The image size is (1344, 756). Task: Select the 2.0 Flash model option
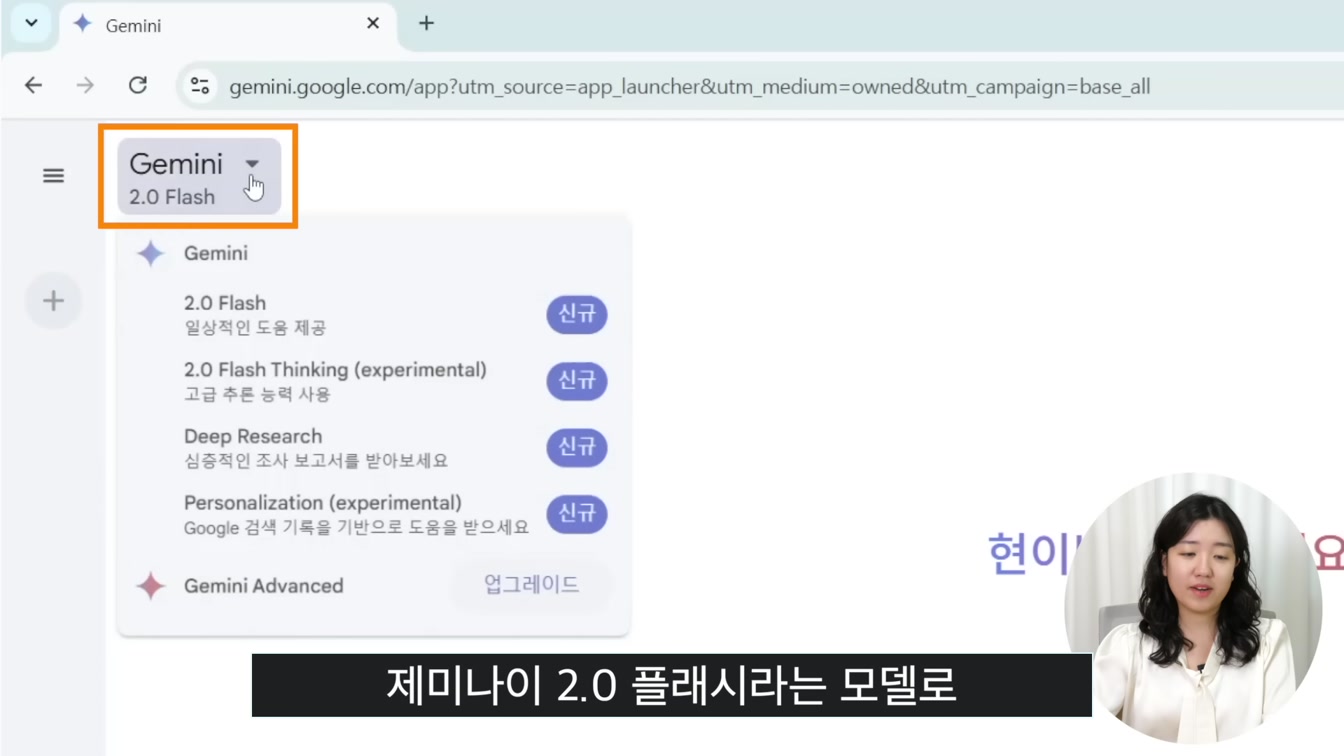pyautogui.click(x=373, y=314)
